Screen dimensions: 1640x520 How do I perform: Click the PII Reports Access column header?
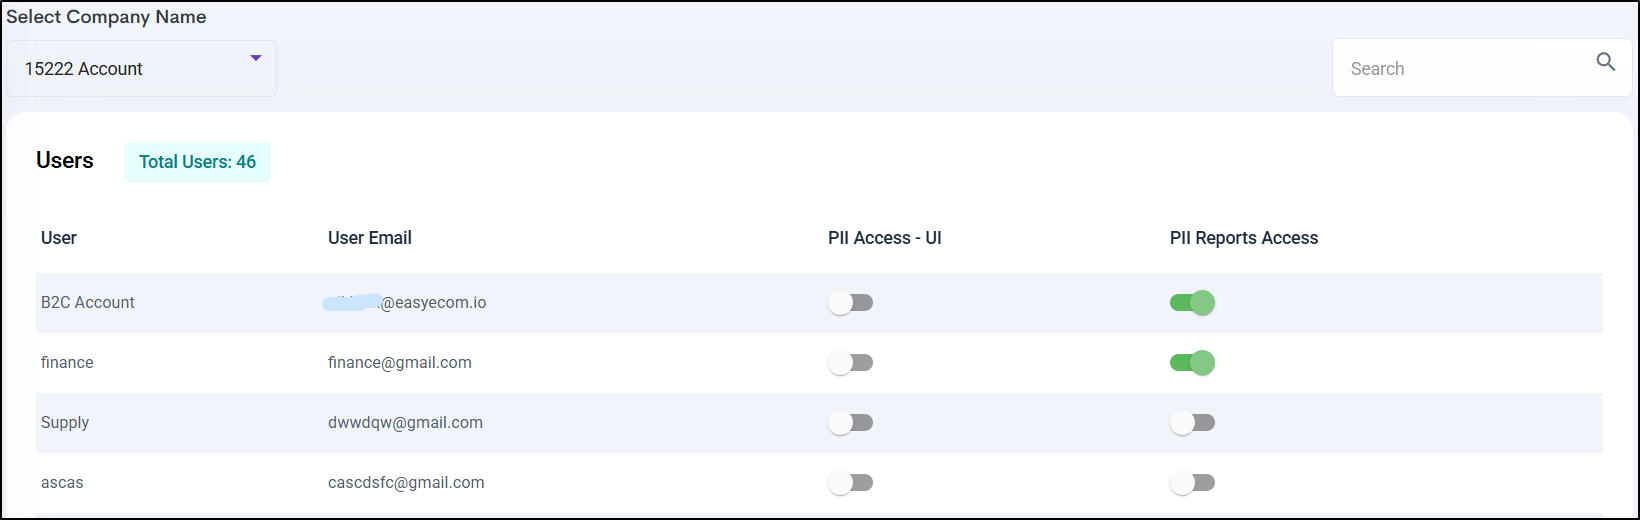1243,238
